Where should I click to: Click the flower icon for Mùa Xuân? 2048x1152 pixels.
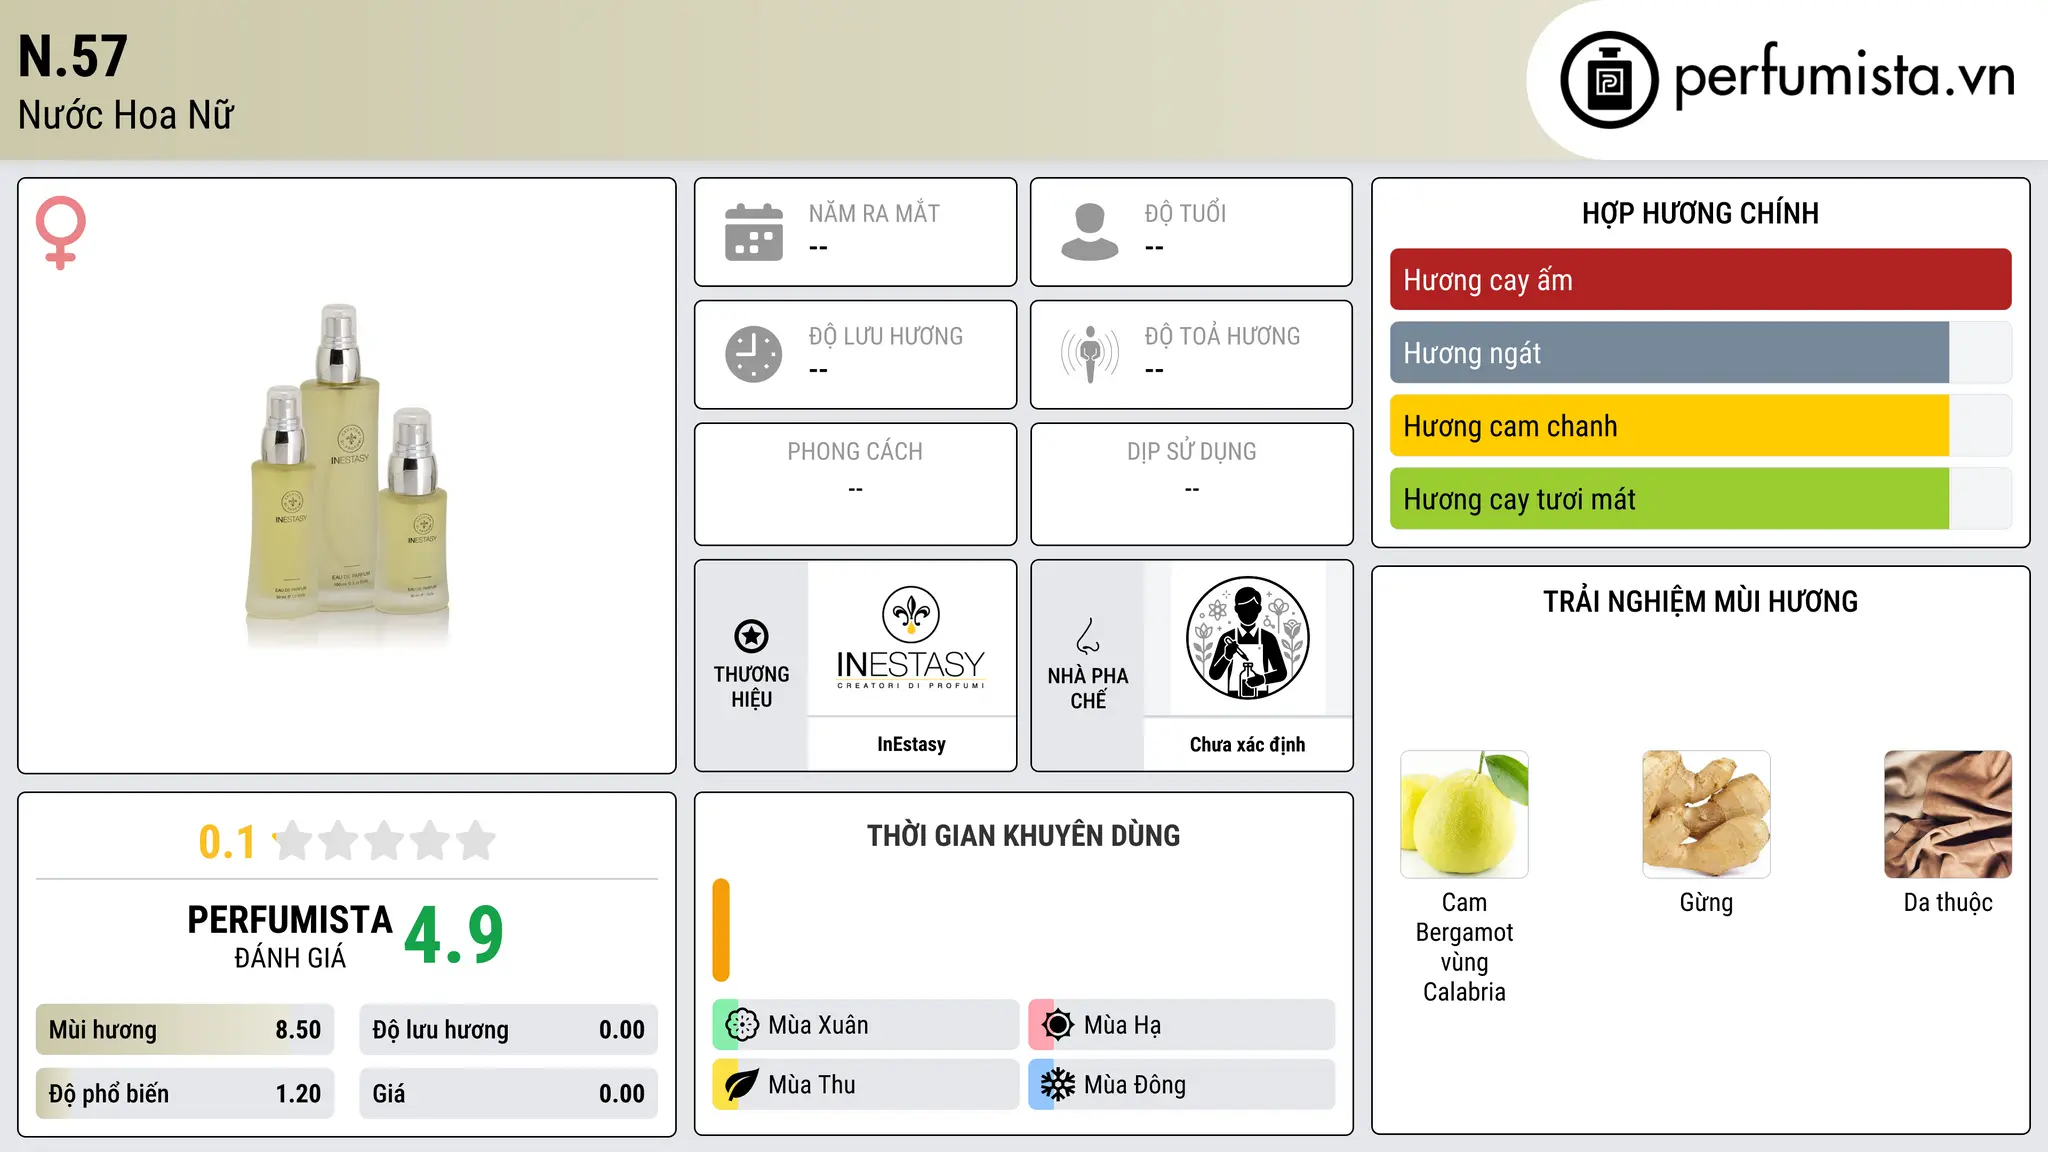point(742,1025)
